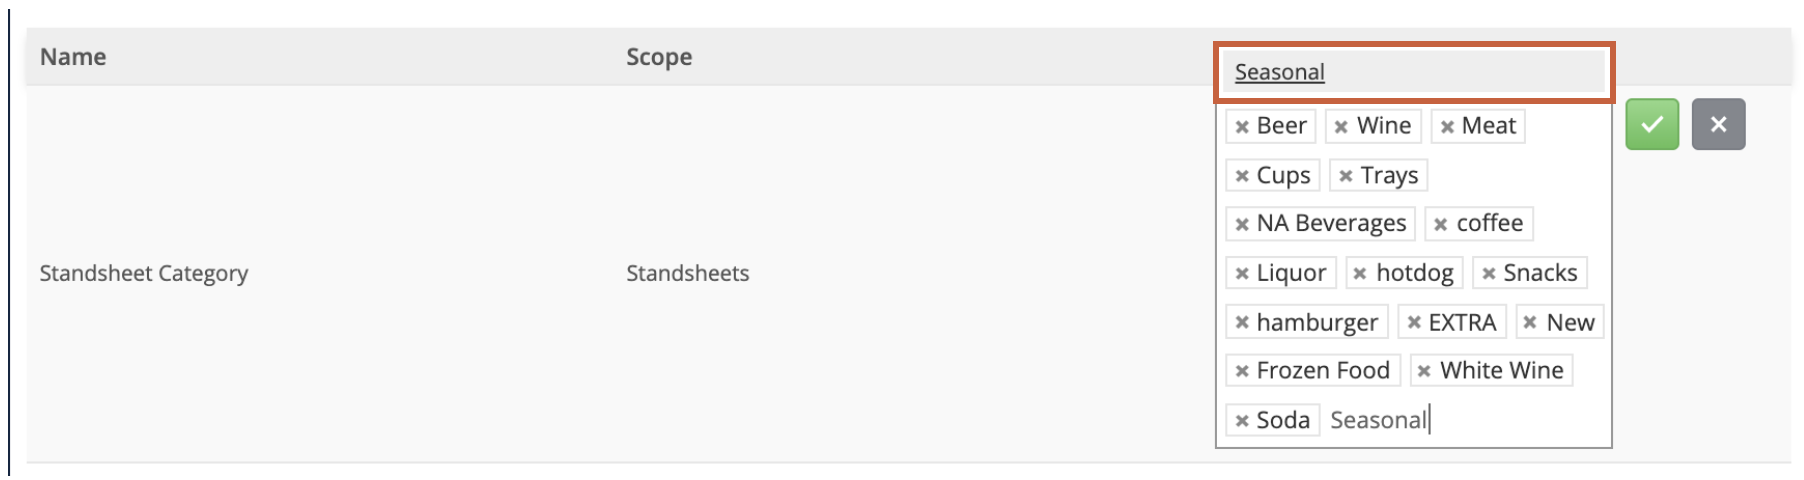
Task: Remove the hotdog tag
Action: 1360,273
